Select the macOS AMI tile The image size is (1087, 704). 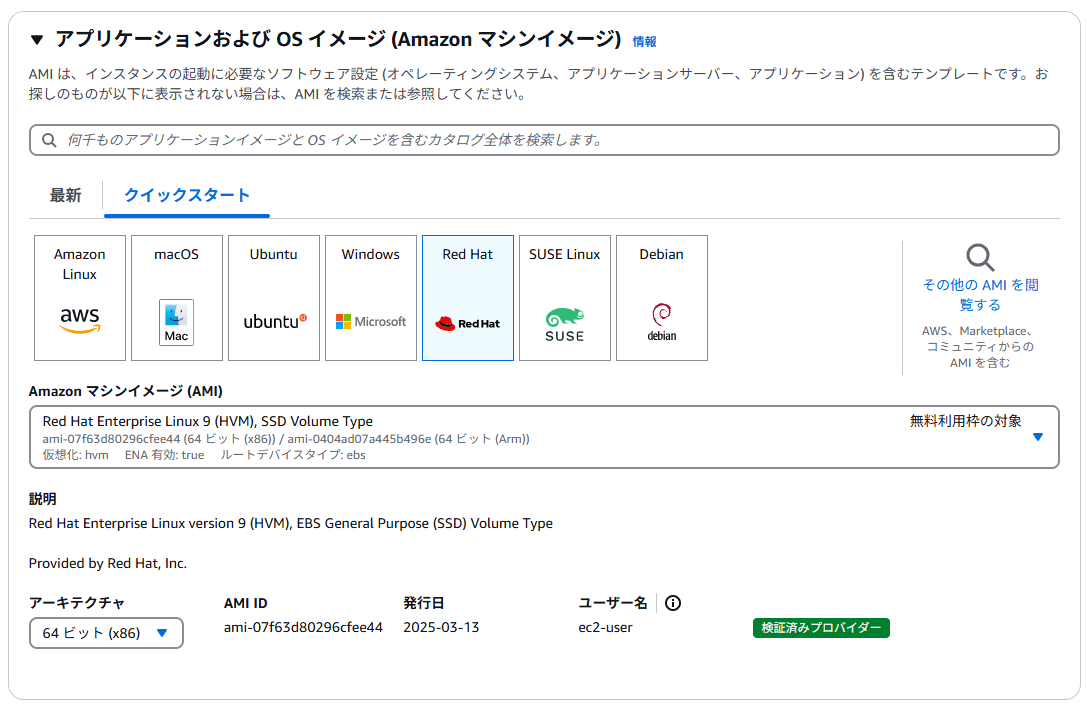pyautogui.click(x=177, y=298)
